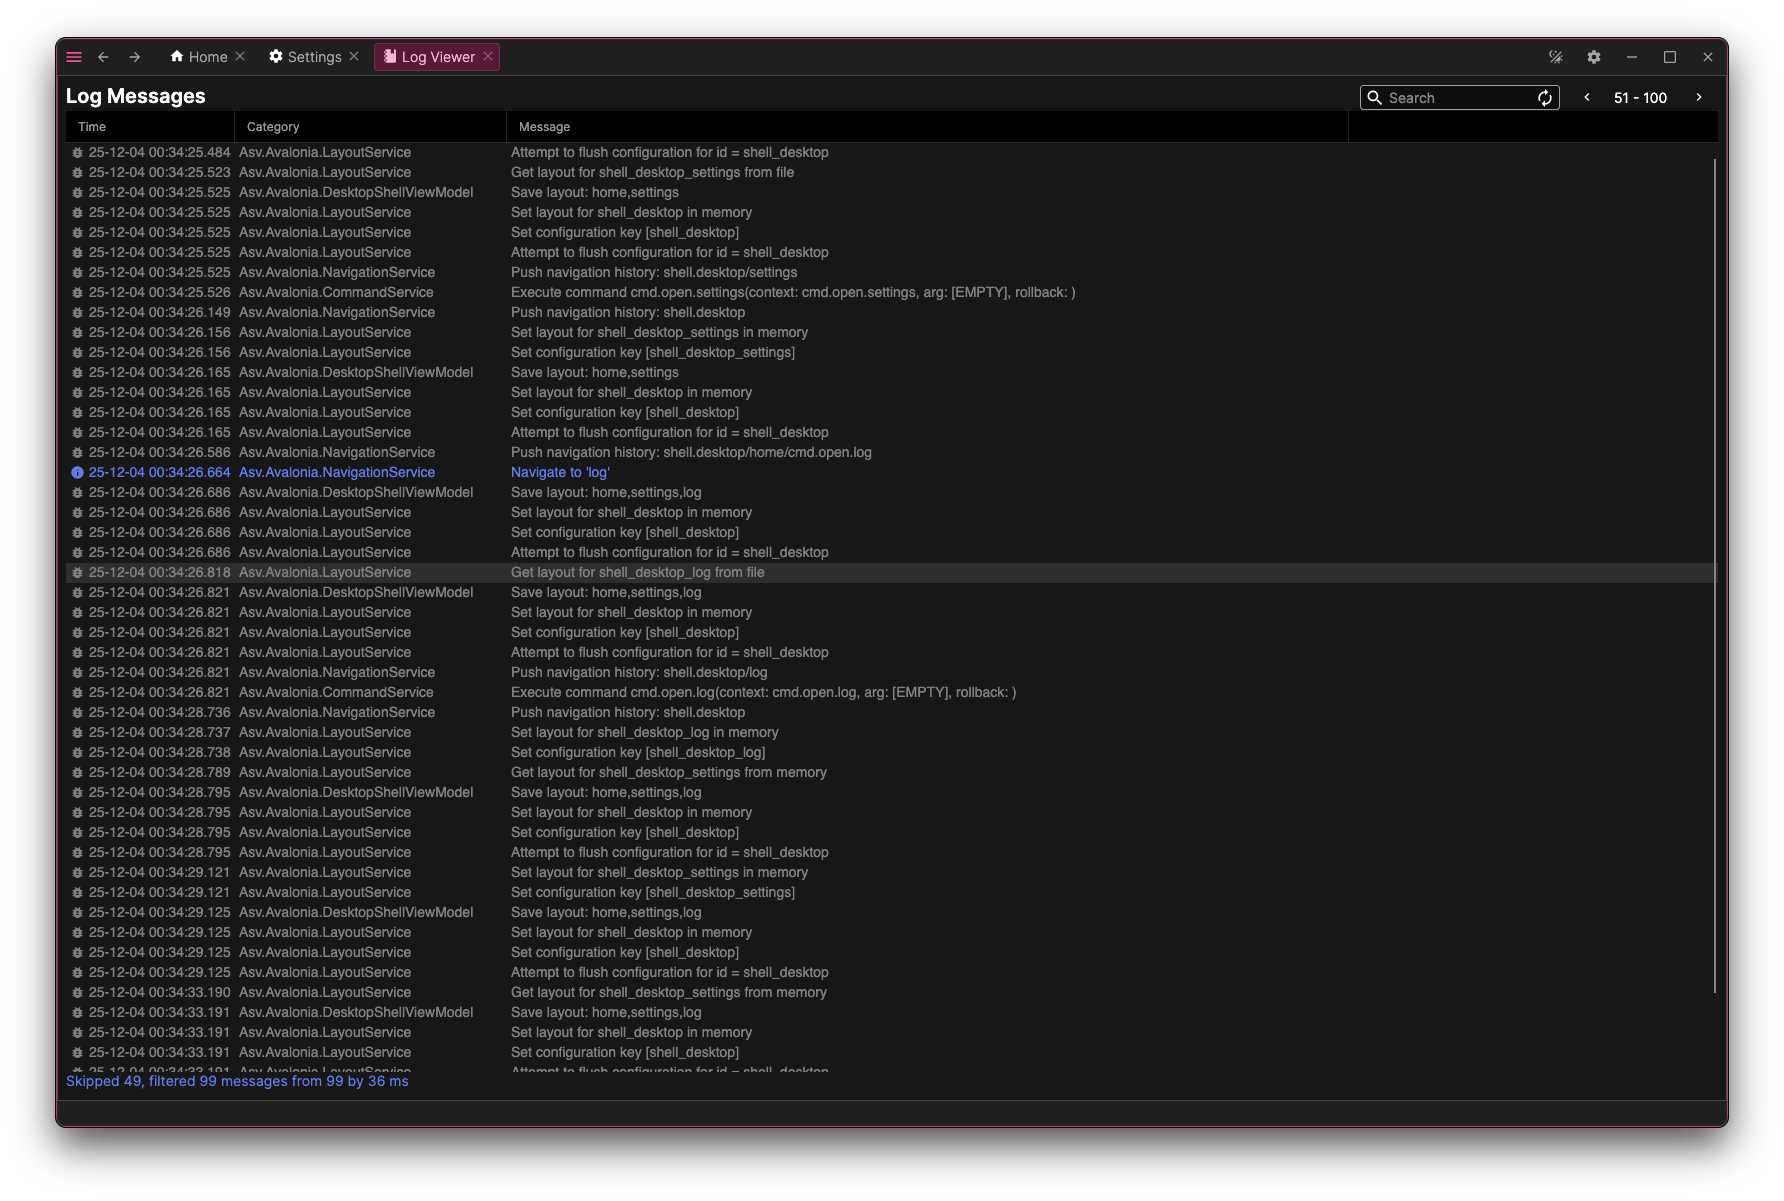
Task: Click inside the Search input field
Action: [1450, 97]
